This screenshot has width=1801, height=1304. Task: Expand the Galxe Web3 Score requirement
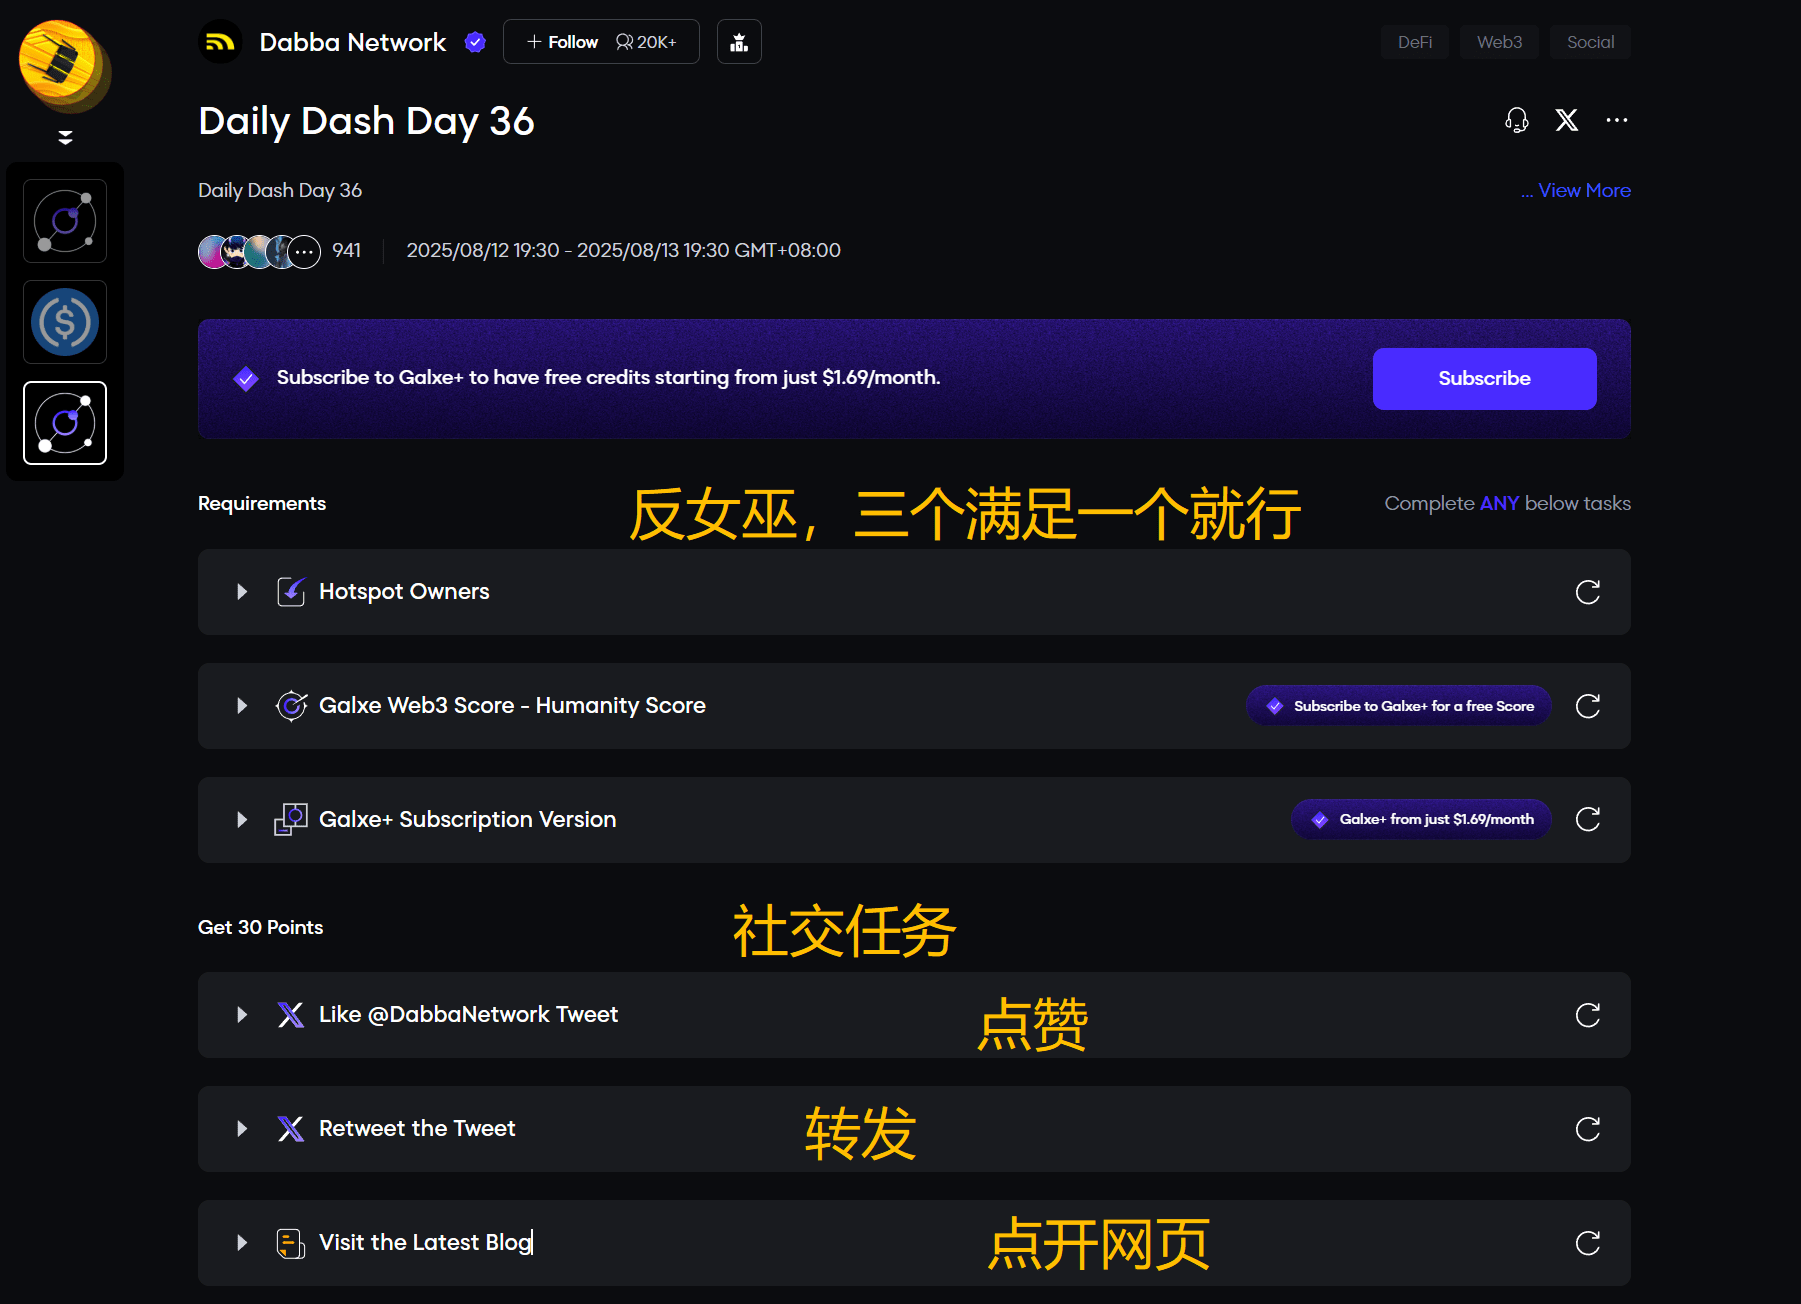pos(242,706)
